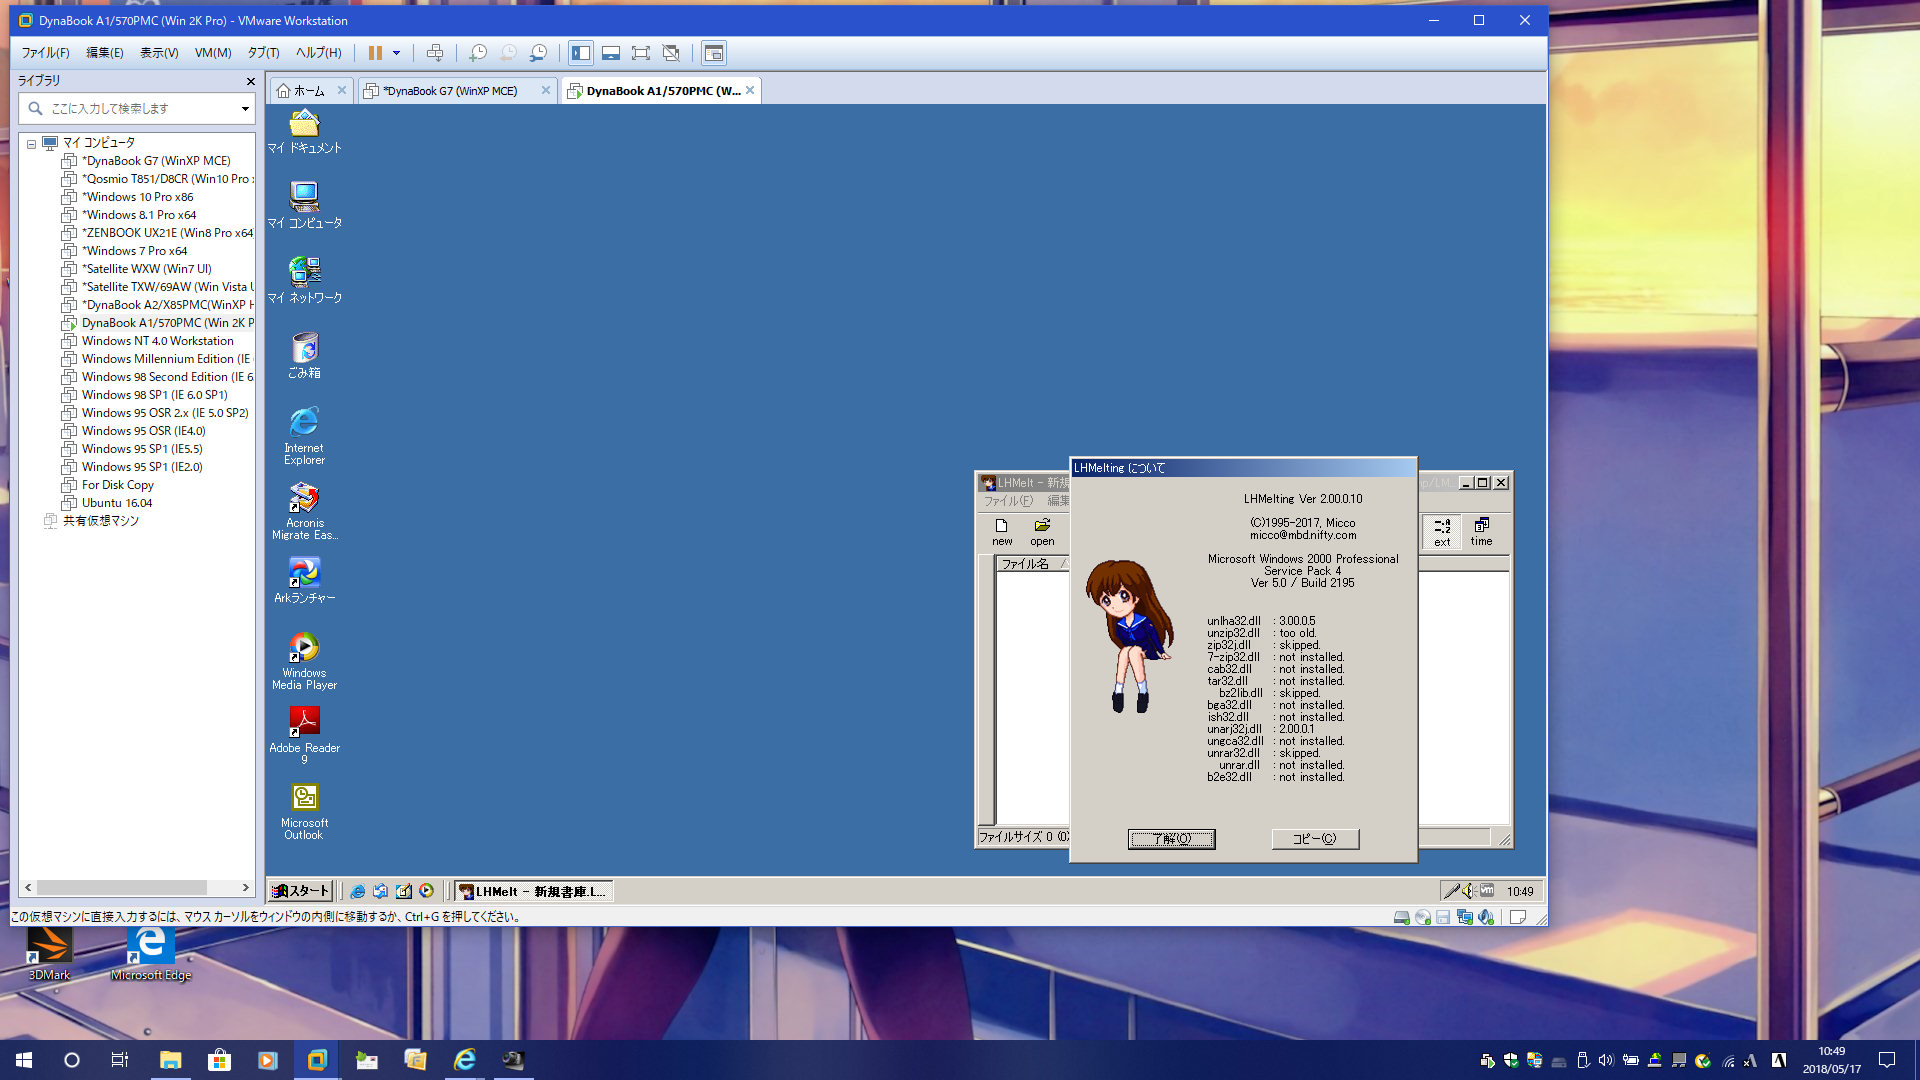Open the ヘルプ(H) menu

tap(318, 53)
